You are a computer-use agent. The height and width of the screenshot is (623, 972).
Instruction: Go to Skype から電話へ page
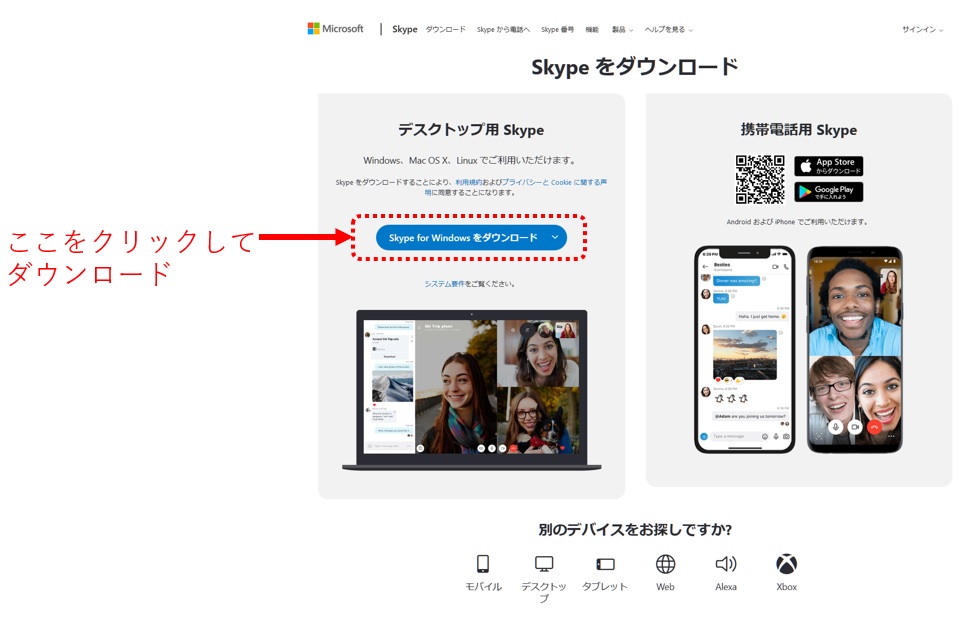(503, 30)
